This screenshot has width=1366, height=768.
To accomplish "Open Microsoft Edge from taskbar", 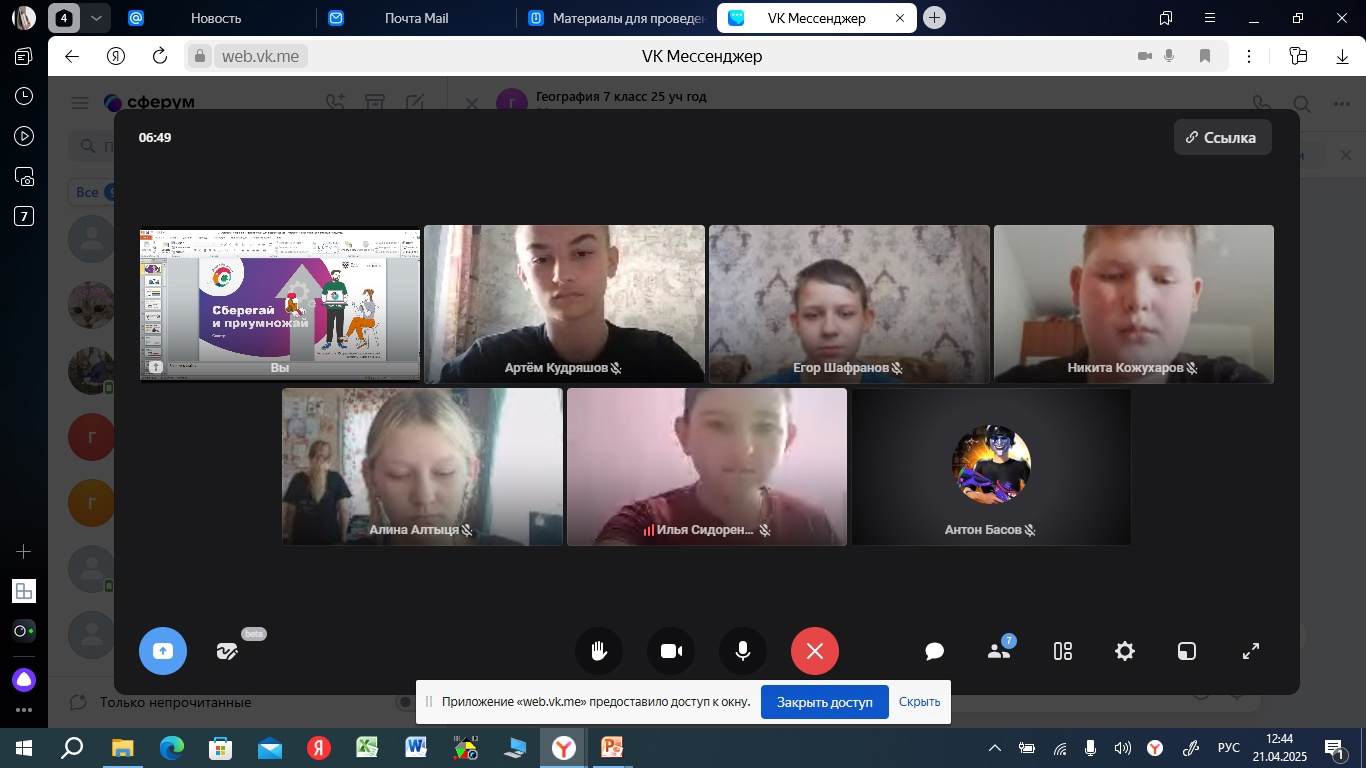I will (172, 747).
